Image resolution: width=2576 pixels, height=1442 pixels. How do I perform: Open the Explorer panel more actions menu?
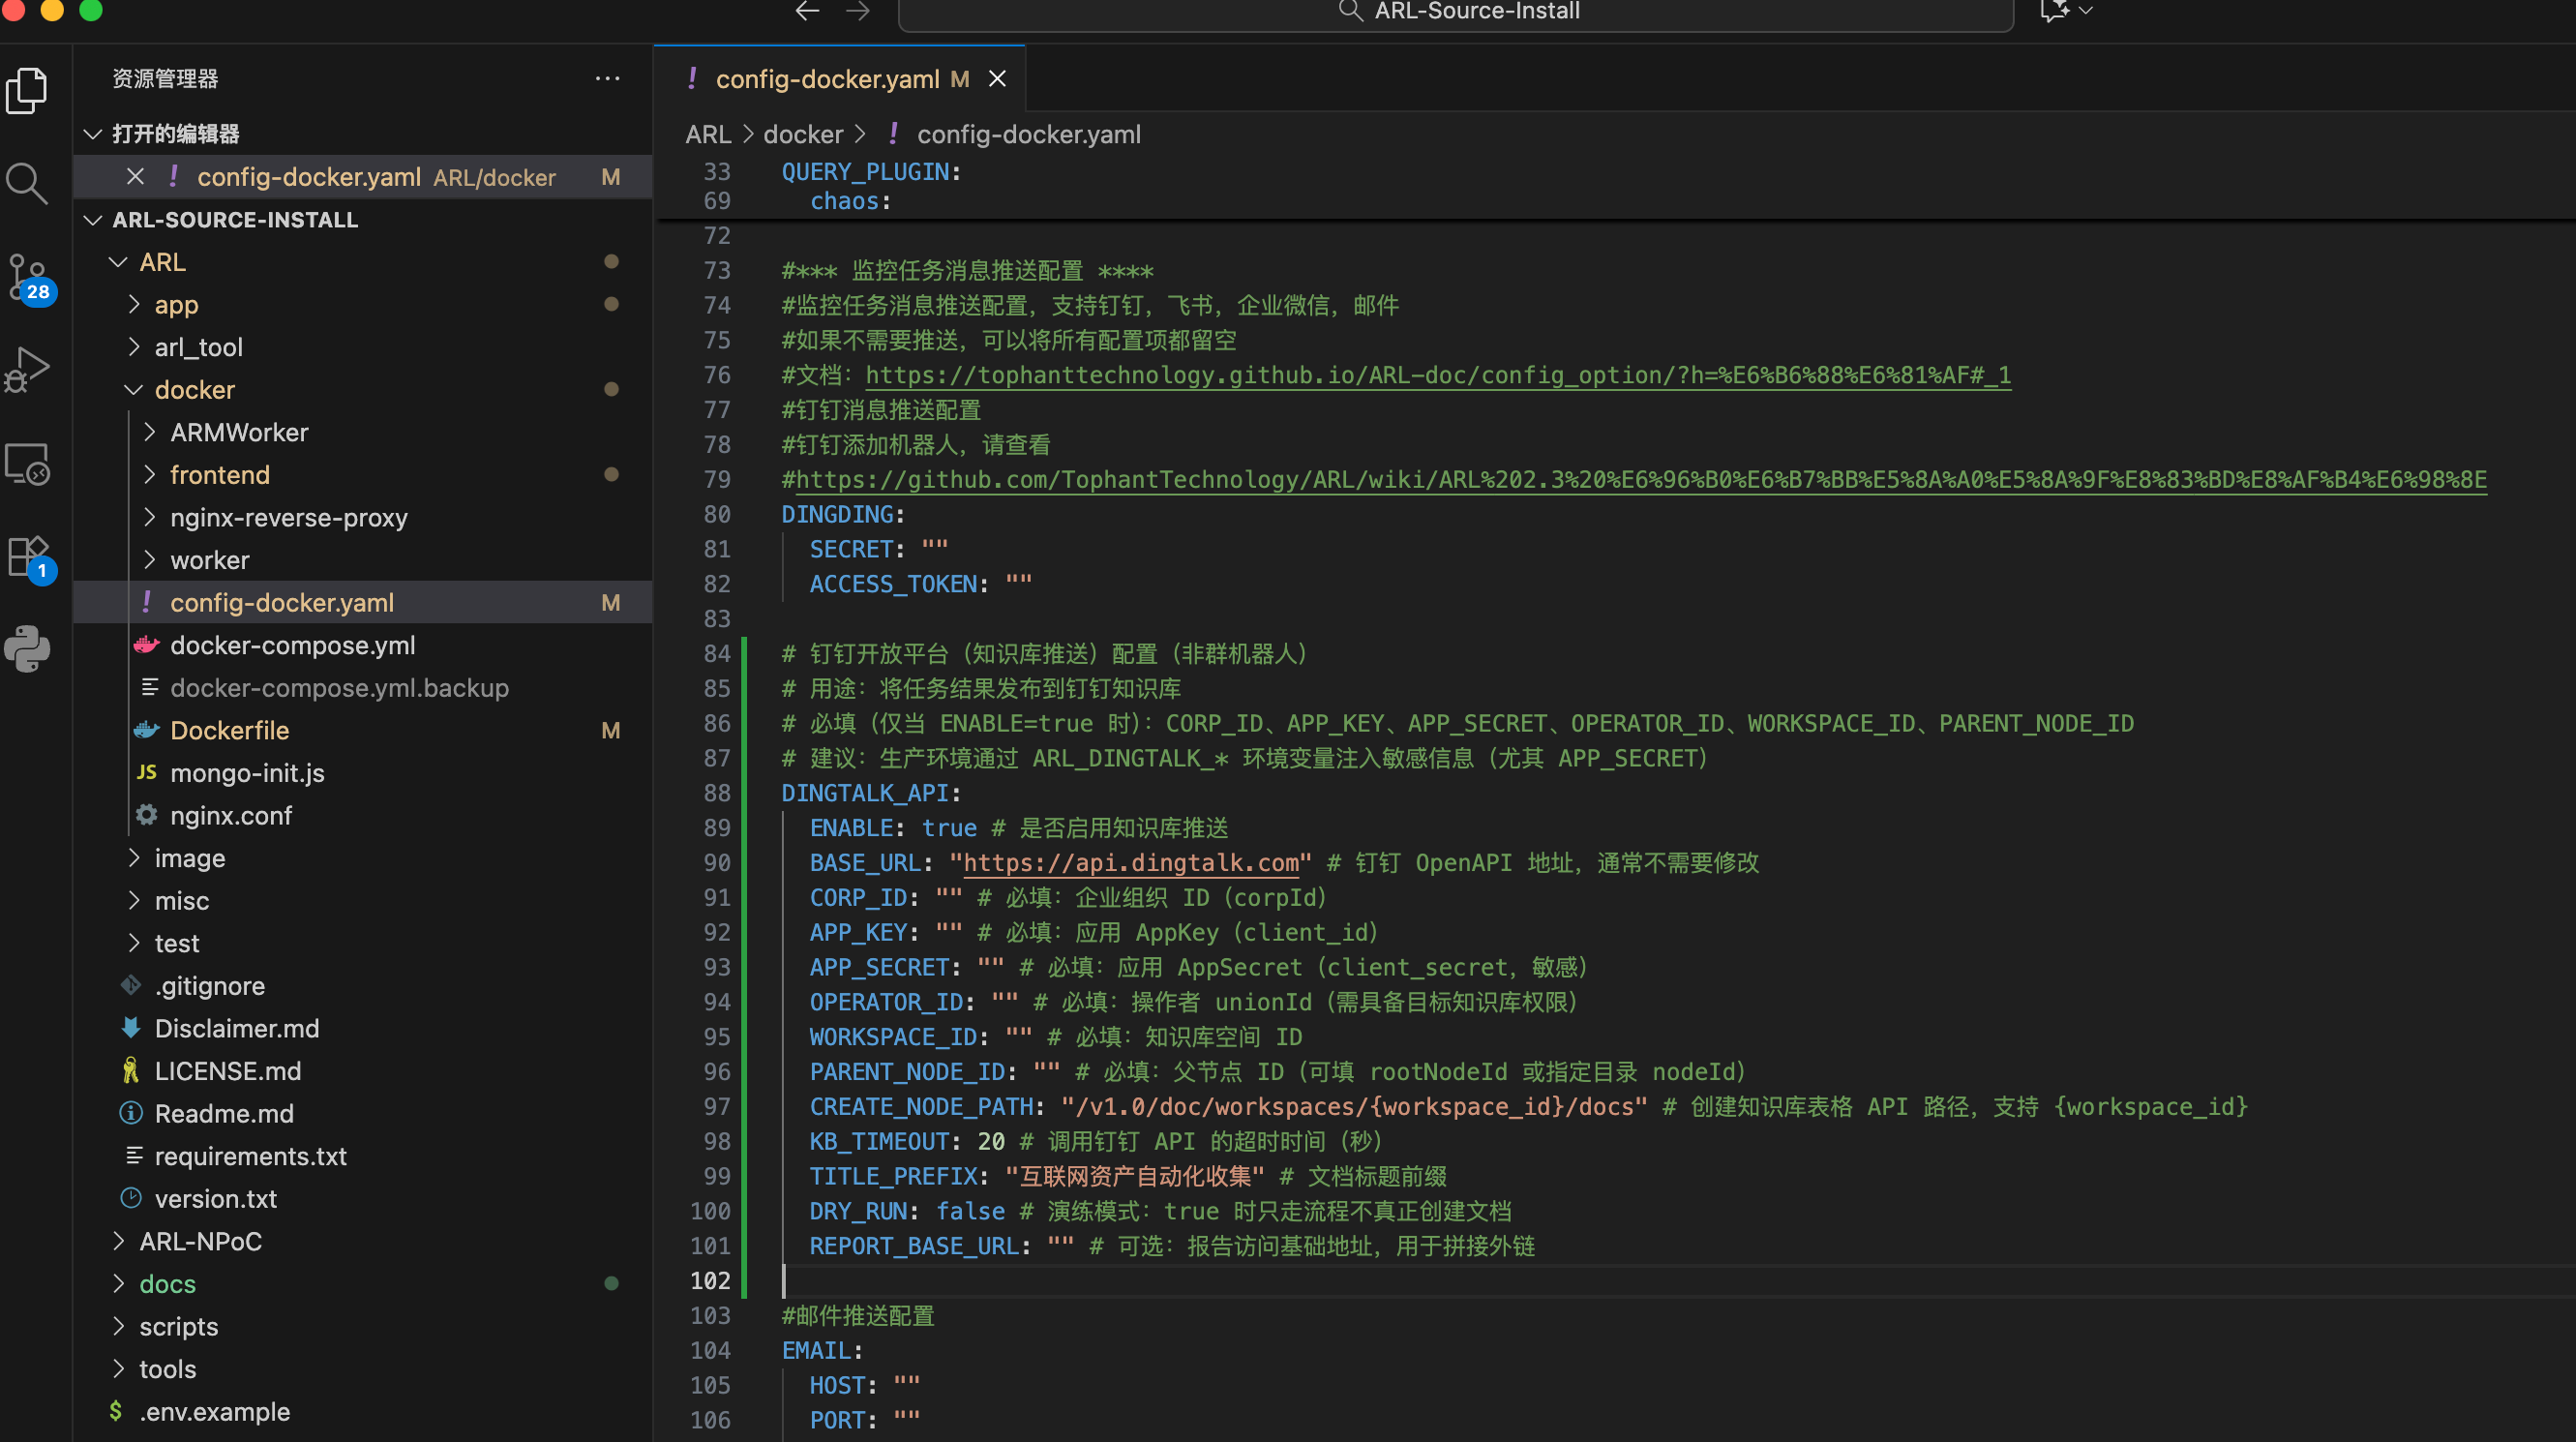point(607,79)
